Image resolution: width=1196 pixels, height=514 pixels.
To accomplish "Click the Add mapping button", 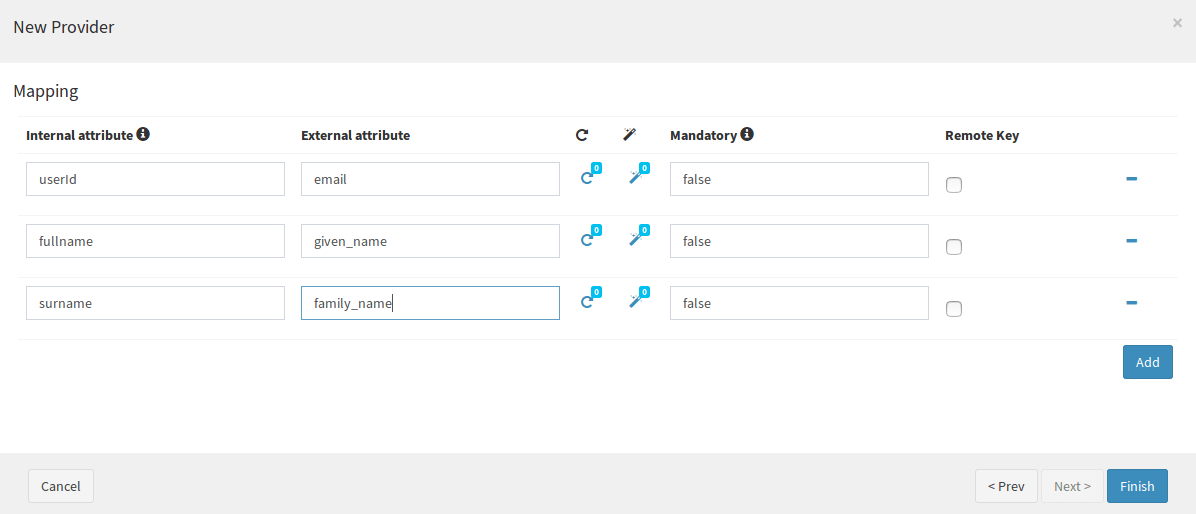I will 1147,362.
